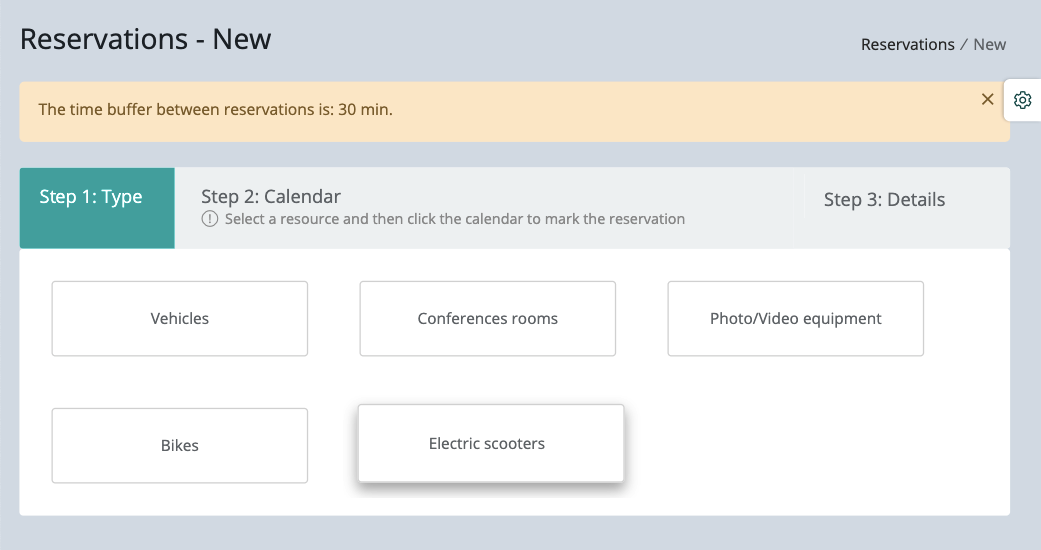1041x550 pixels.
Task: Open the settings gear panel
Action: coord(1022,100)
